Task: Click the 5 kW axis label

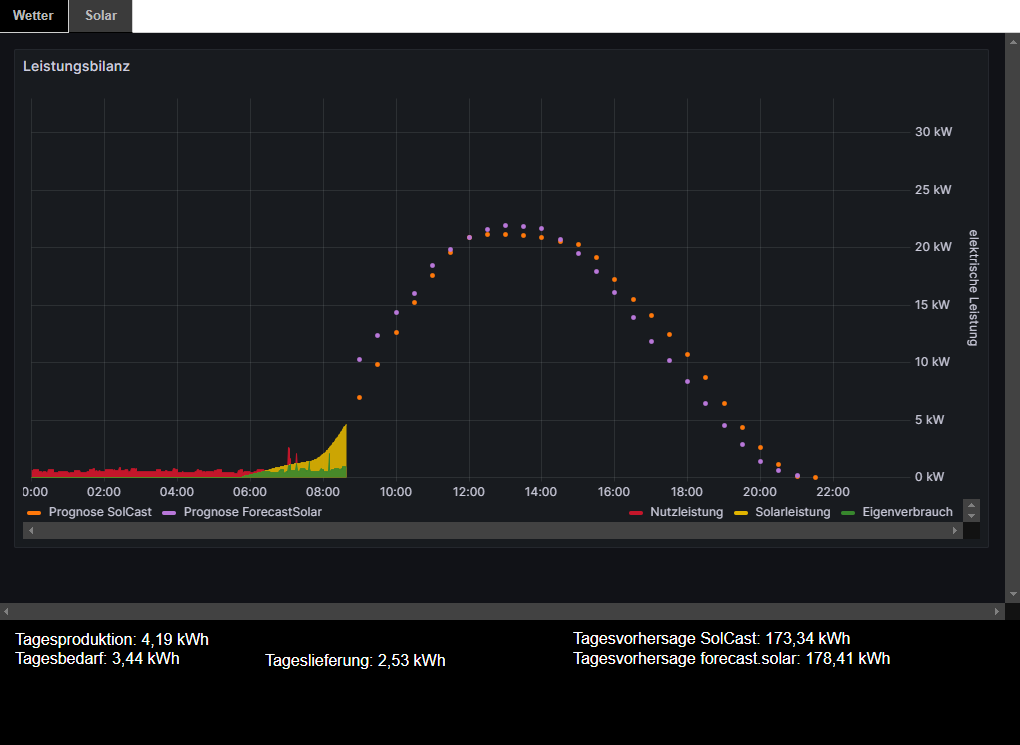Action: tap(930, 420)
